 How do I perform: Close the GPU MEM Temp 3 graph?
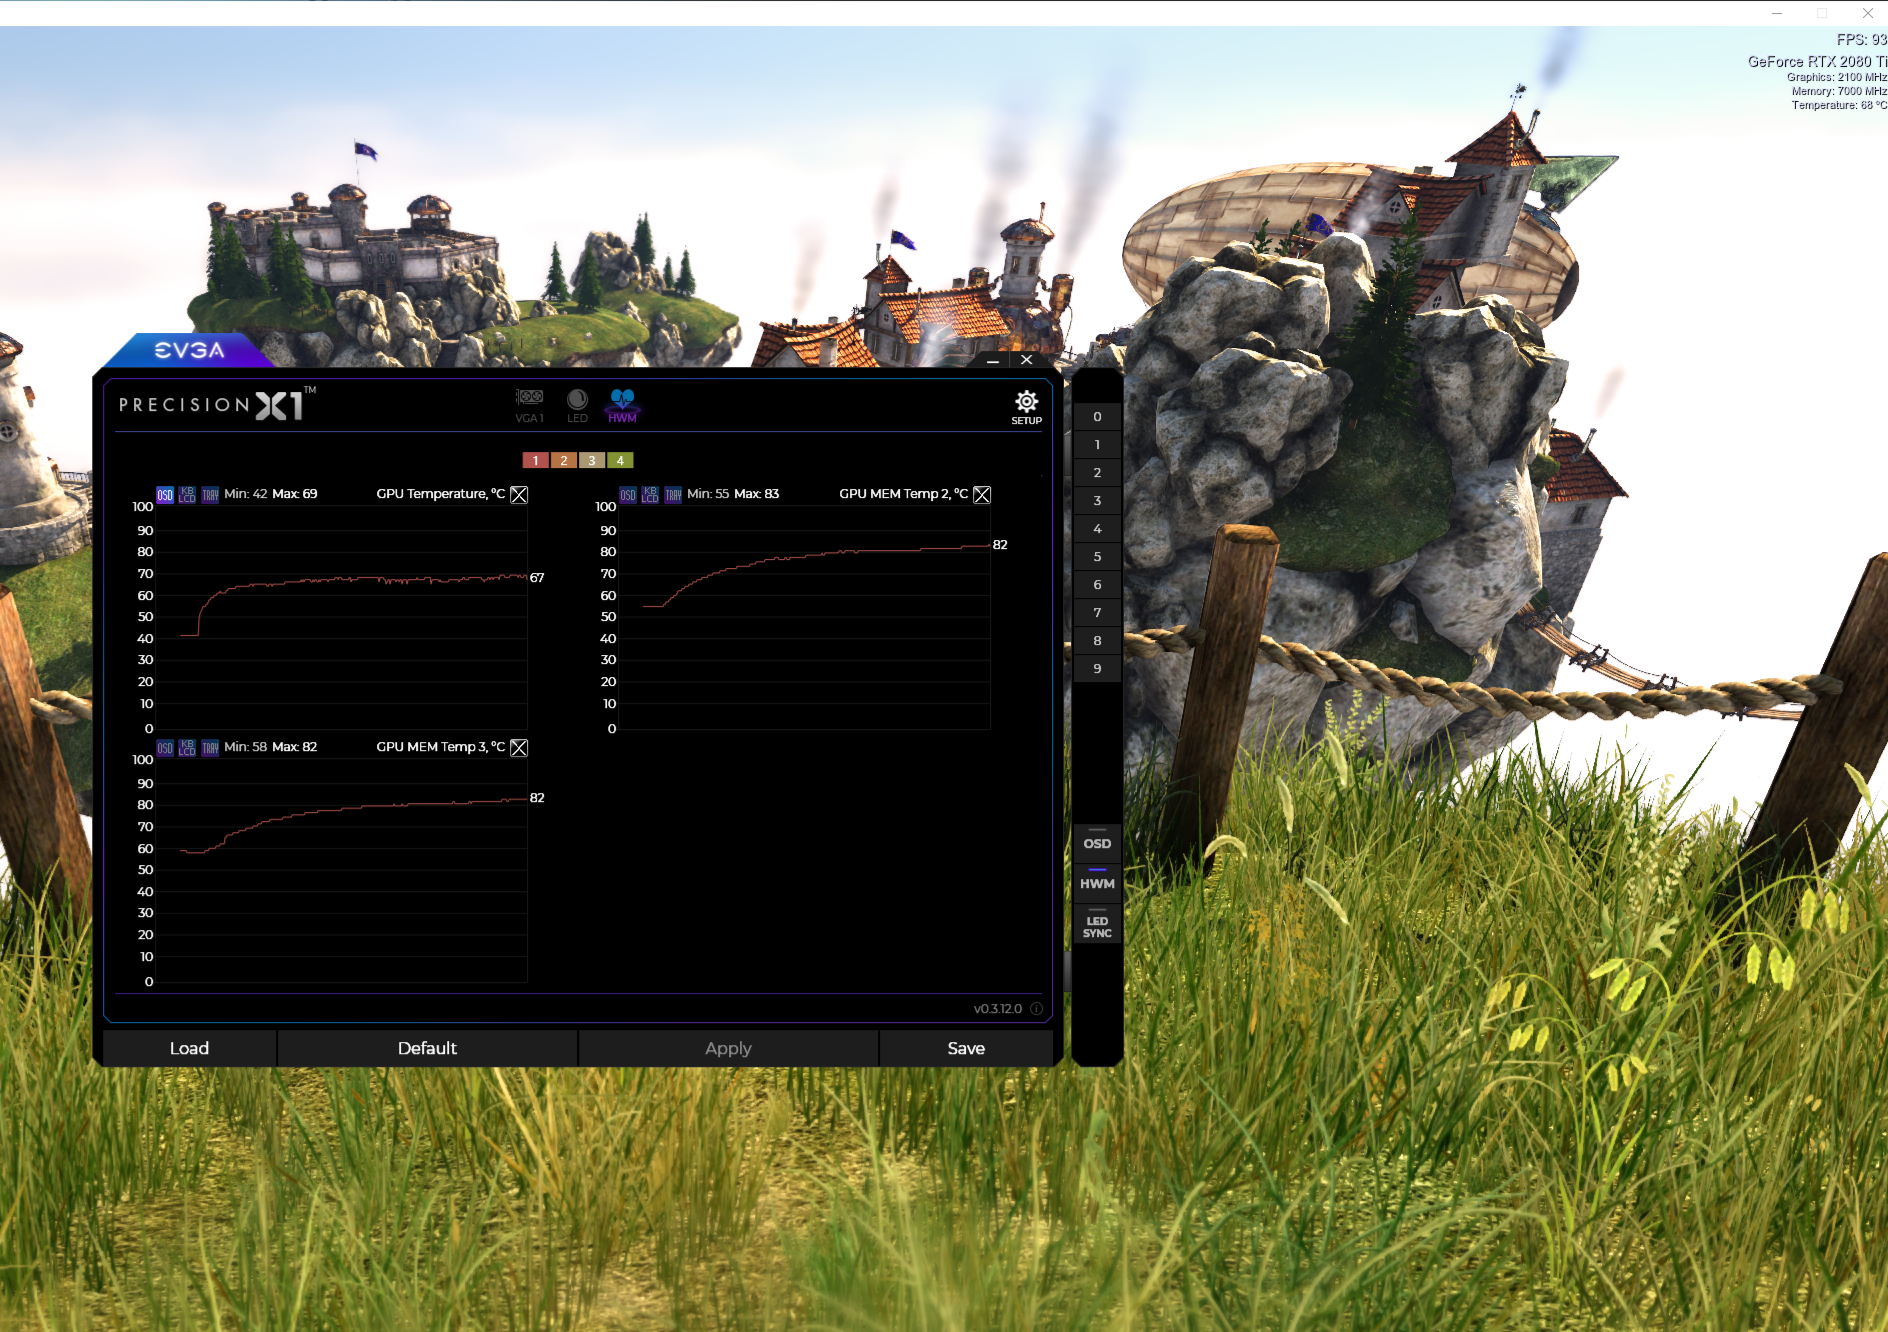519,748
